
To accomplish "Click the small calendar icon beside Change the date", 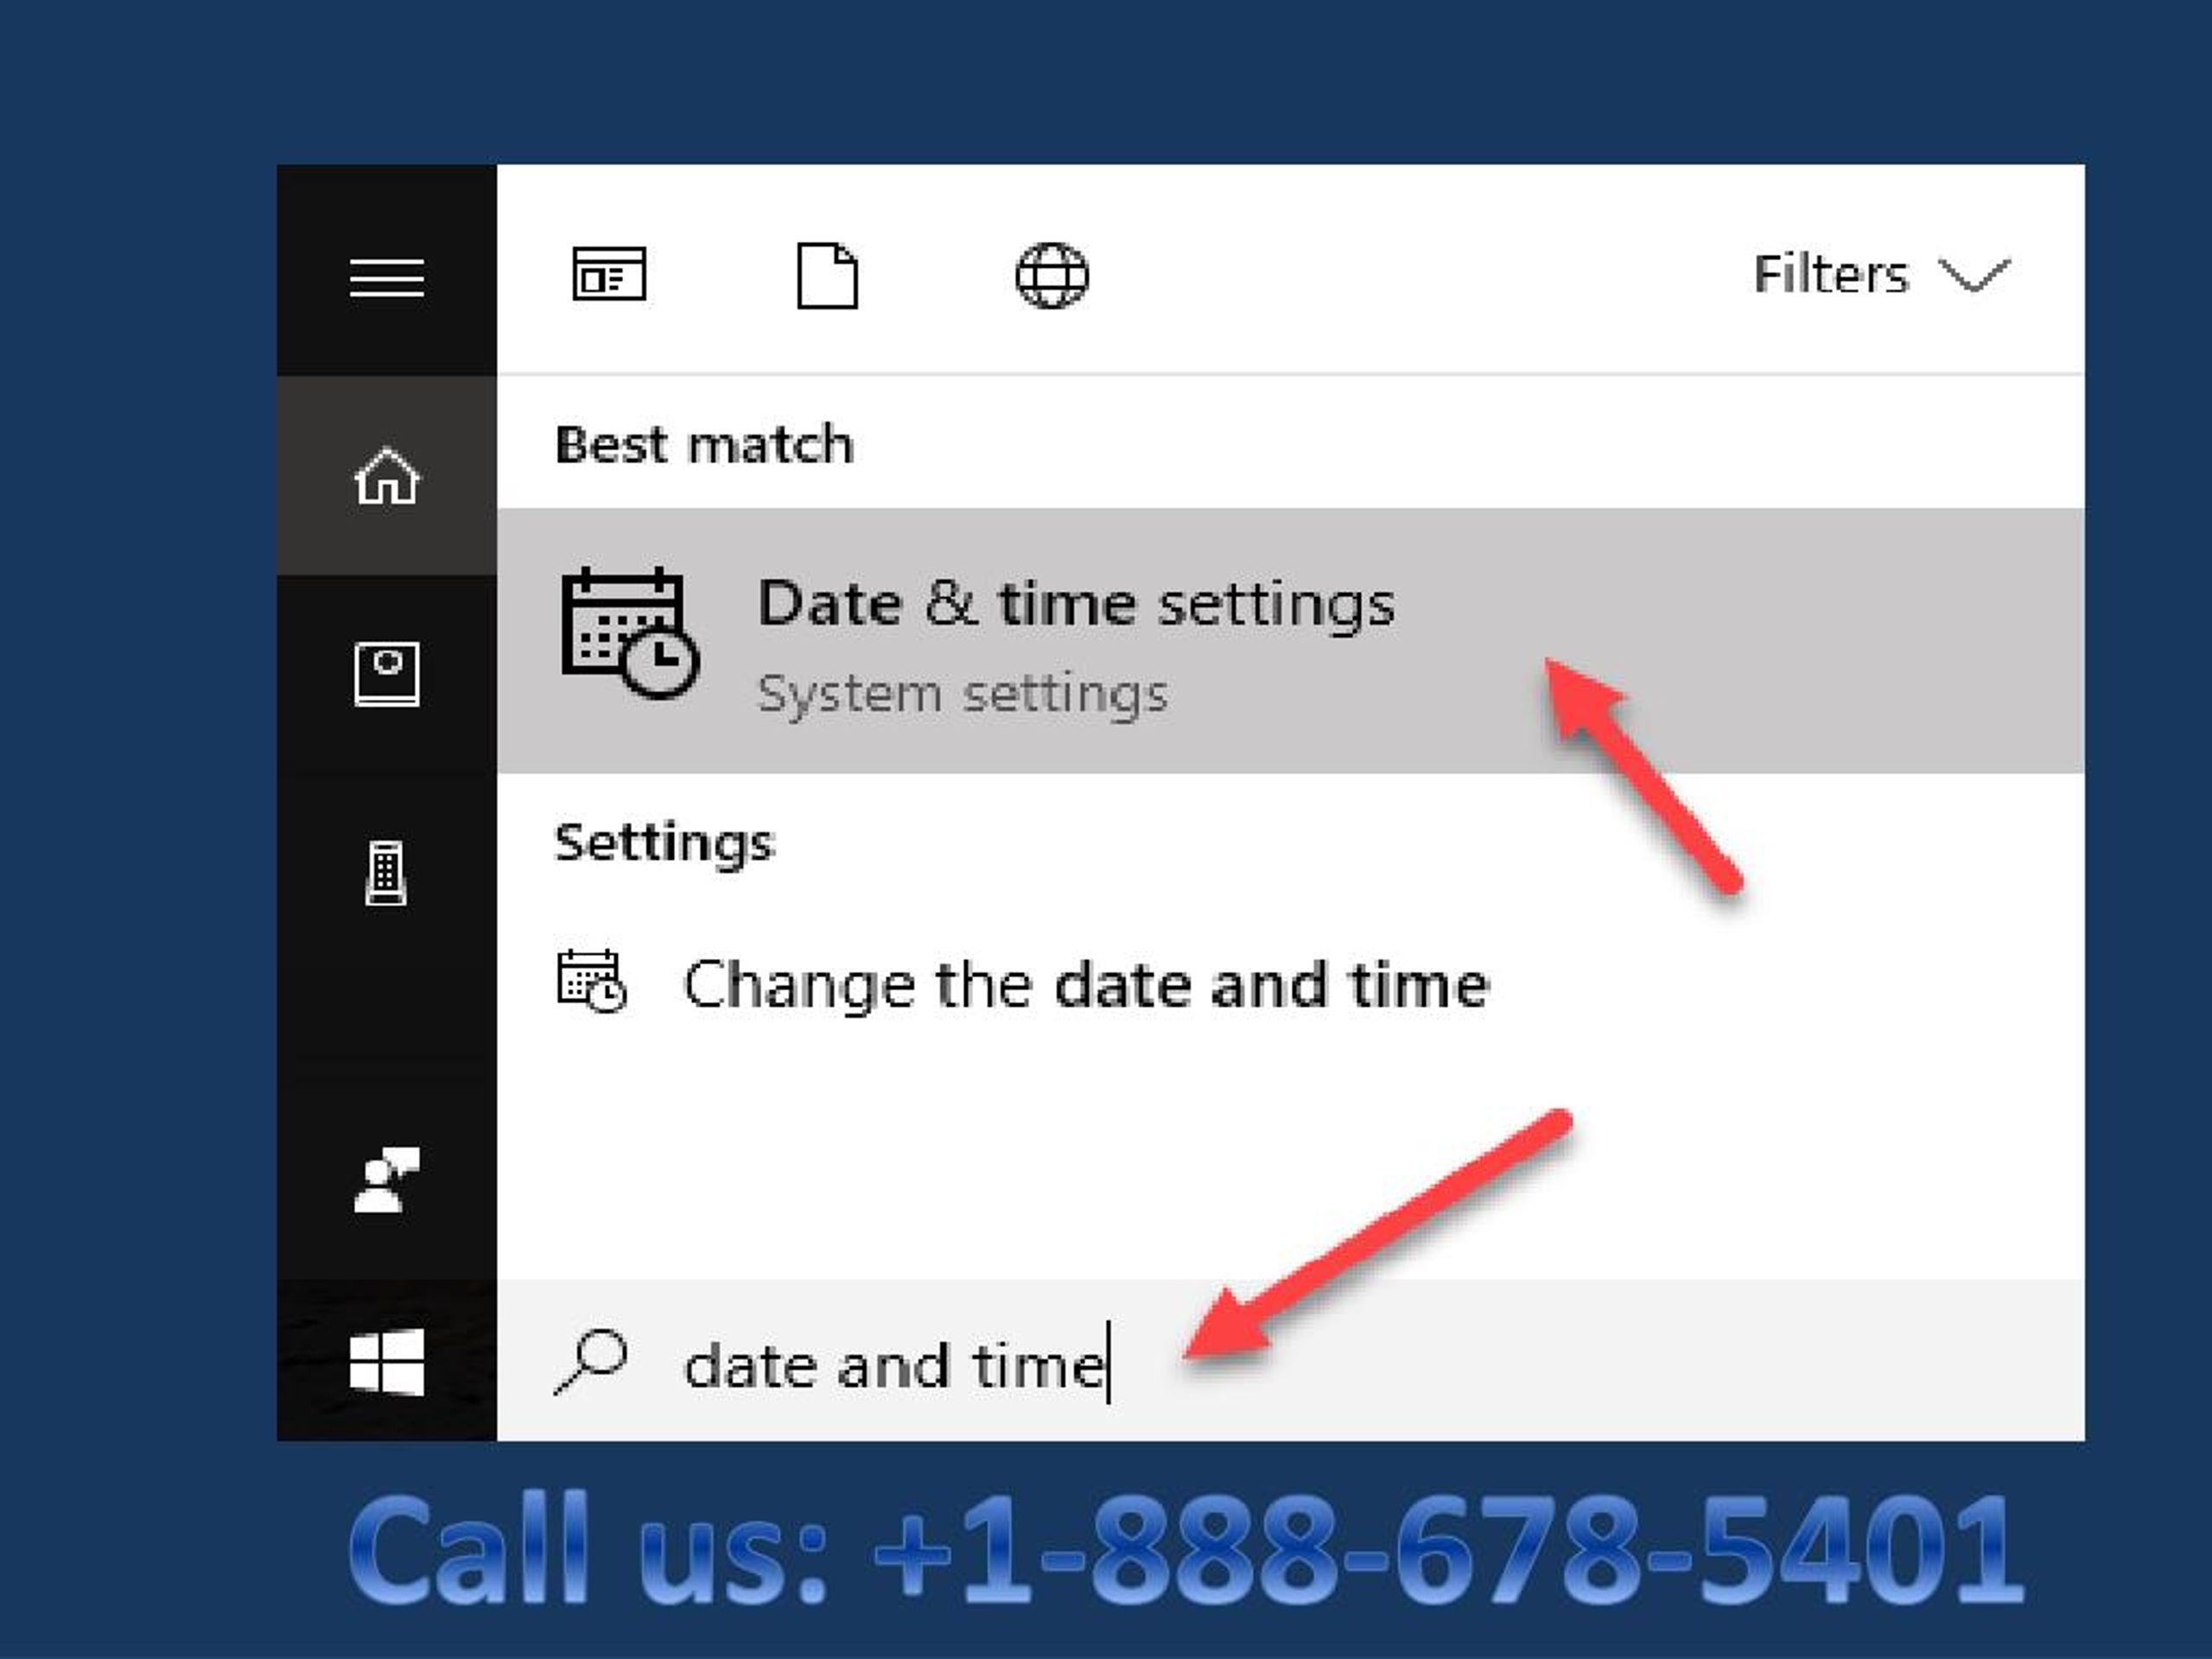I will [x=591, y=981].
